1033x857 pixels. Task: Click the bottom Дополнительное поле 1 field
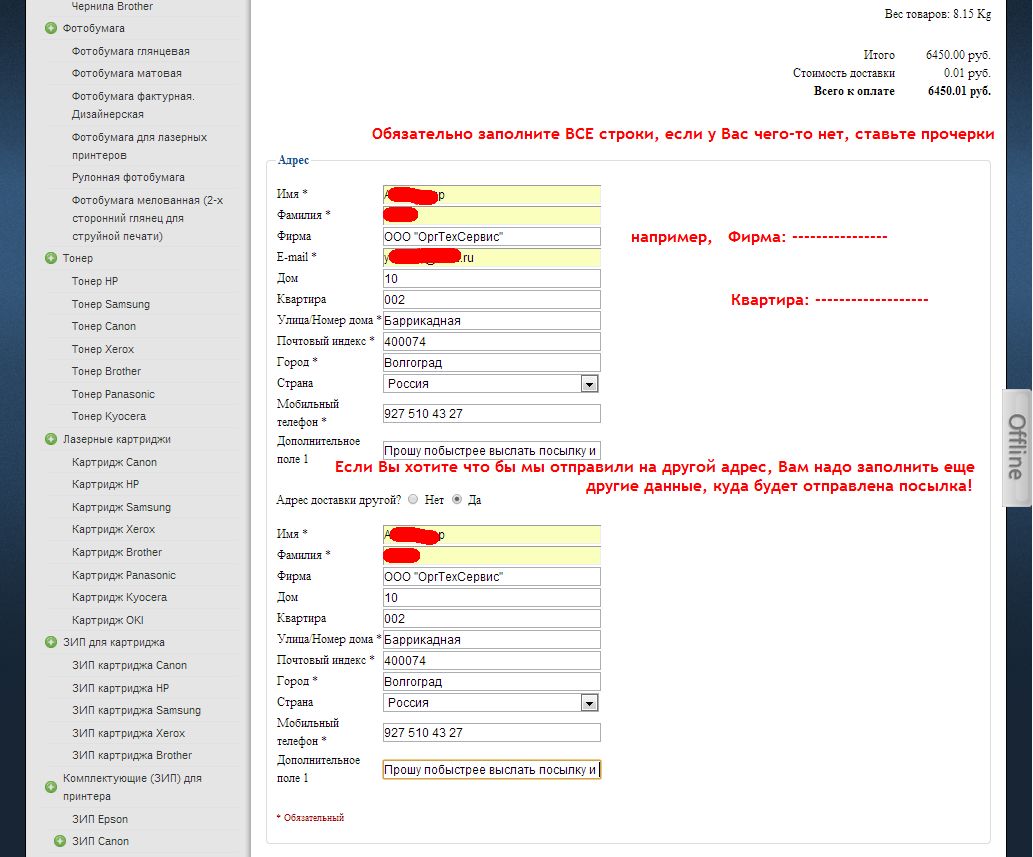tap(491, 770)
